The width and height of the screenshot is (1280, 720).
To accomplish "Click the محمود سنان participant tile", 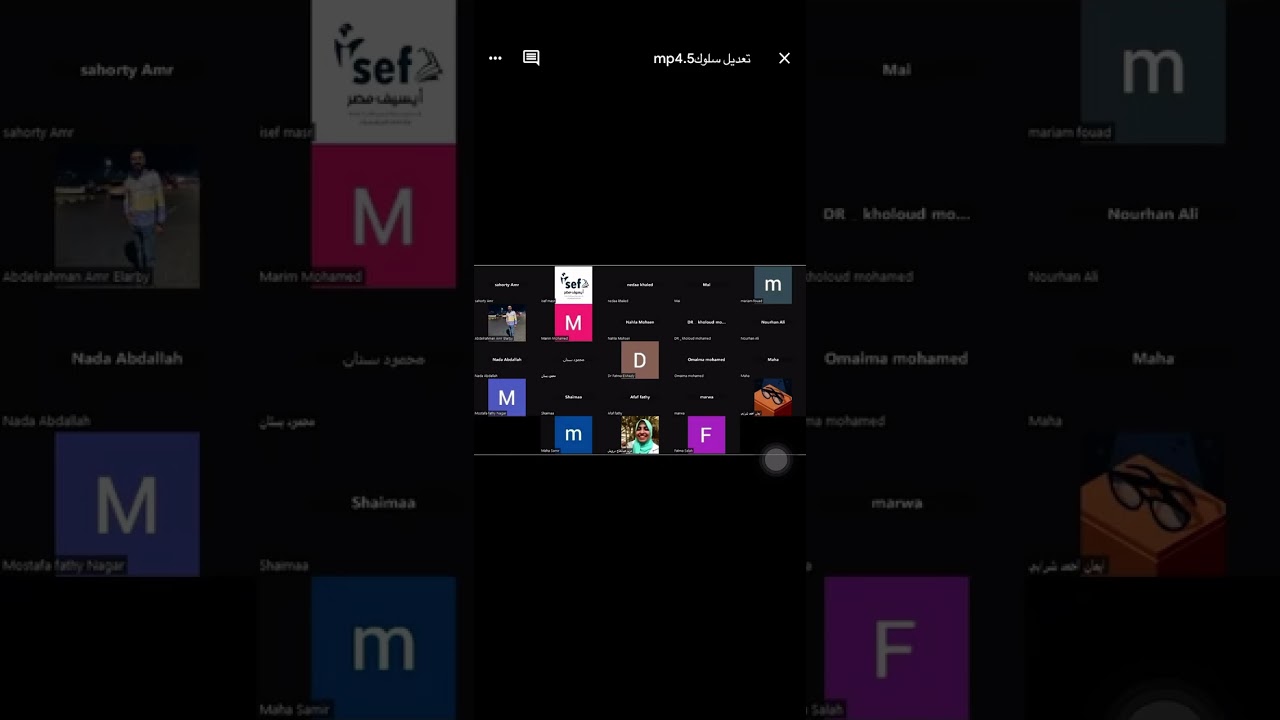I will click(573, 360).
